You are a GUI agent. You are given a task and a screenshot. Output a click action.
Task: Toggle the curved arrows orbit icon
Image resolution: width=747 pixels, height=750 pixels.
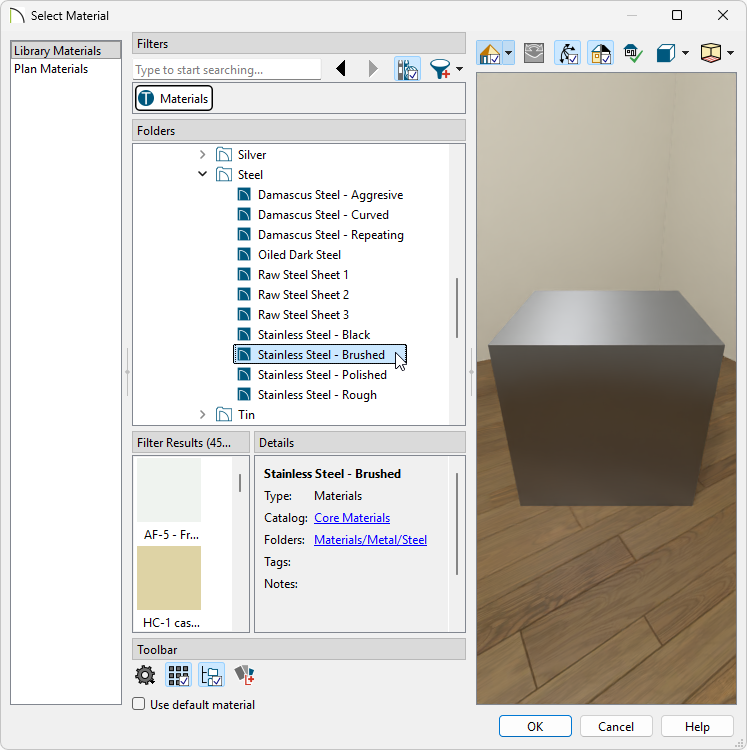(x=568, y=53)
